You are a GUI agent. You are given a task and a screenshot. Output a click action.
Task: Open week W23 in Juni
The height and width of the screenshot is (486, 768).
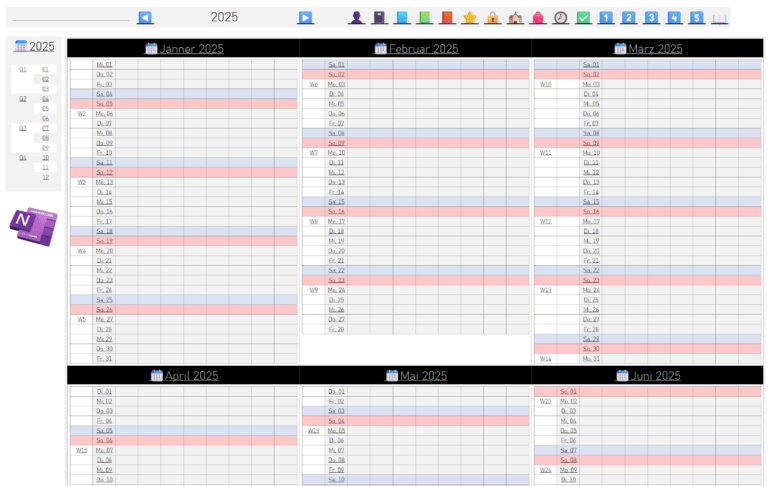(546, 401)
